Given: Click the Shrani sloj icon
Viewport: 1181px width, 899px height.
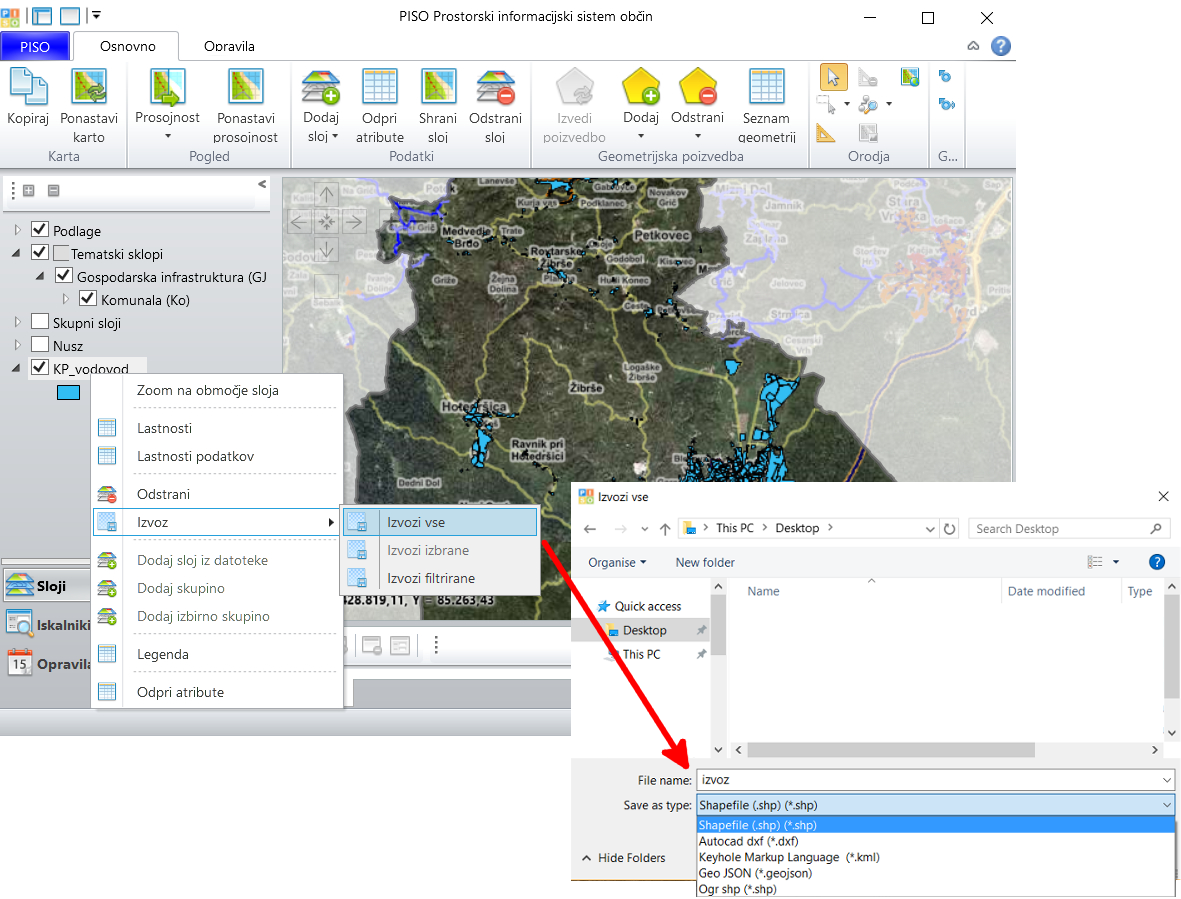Looking at the screenshot, I should (438, 87).
